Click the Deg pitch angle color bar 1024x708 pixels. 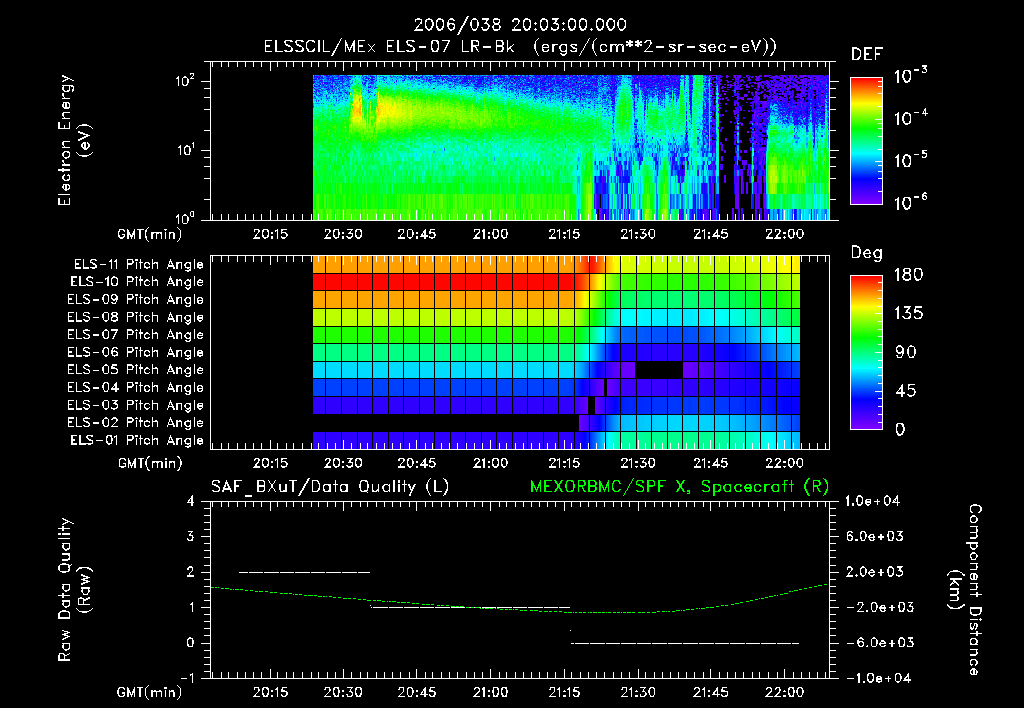866,352
